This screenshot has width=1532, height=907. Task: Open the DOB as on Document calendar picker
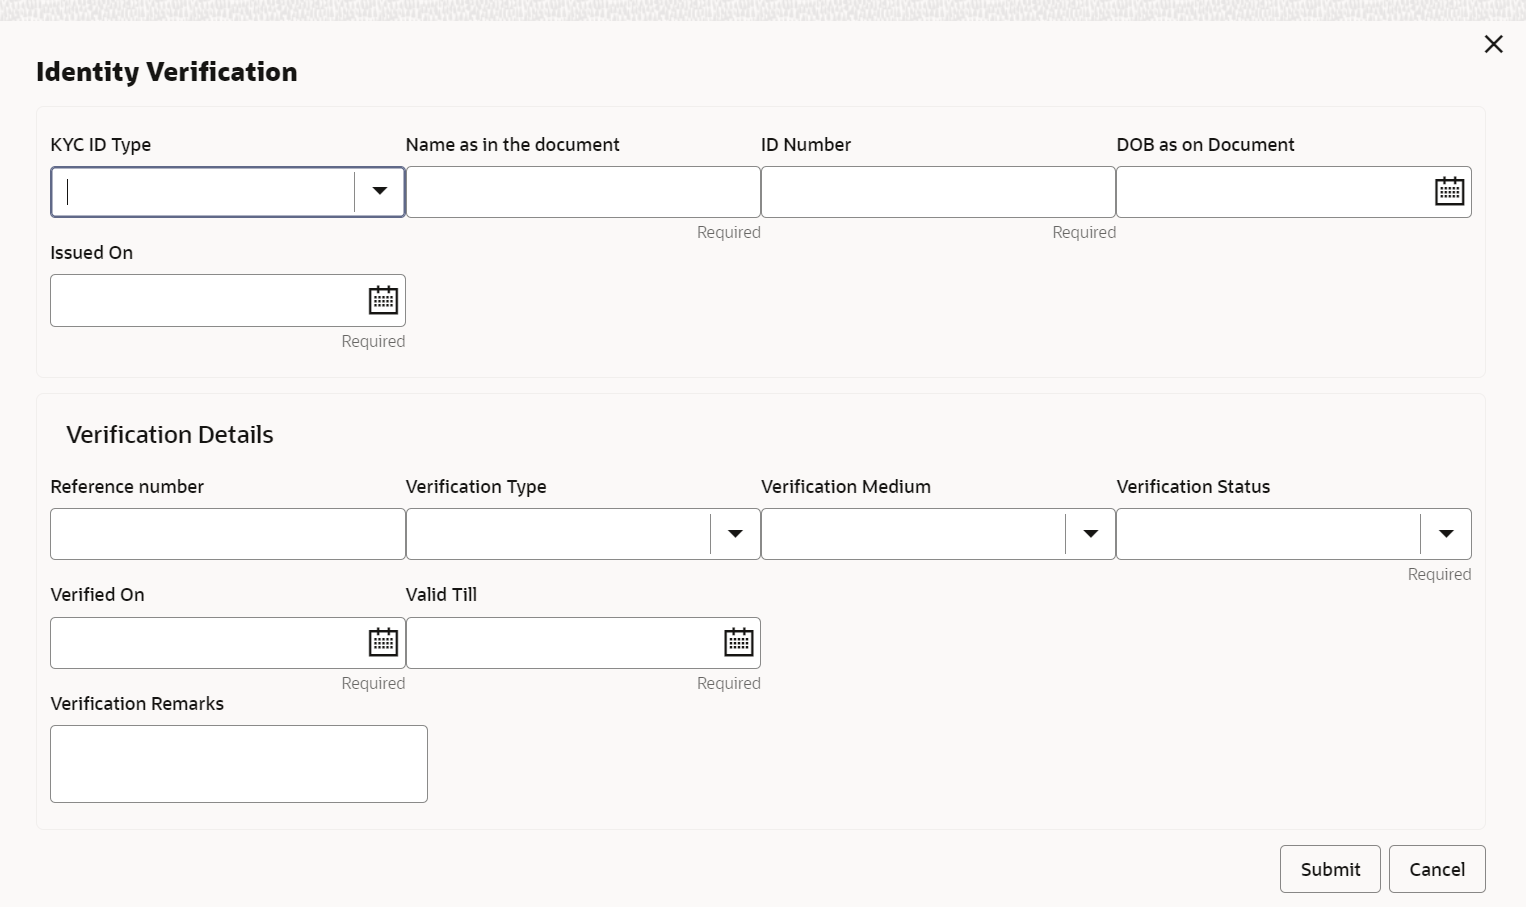click(x=1449, y=191)
